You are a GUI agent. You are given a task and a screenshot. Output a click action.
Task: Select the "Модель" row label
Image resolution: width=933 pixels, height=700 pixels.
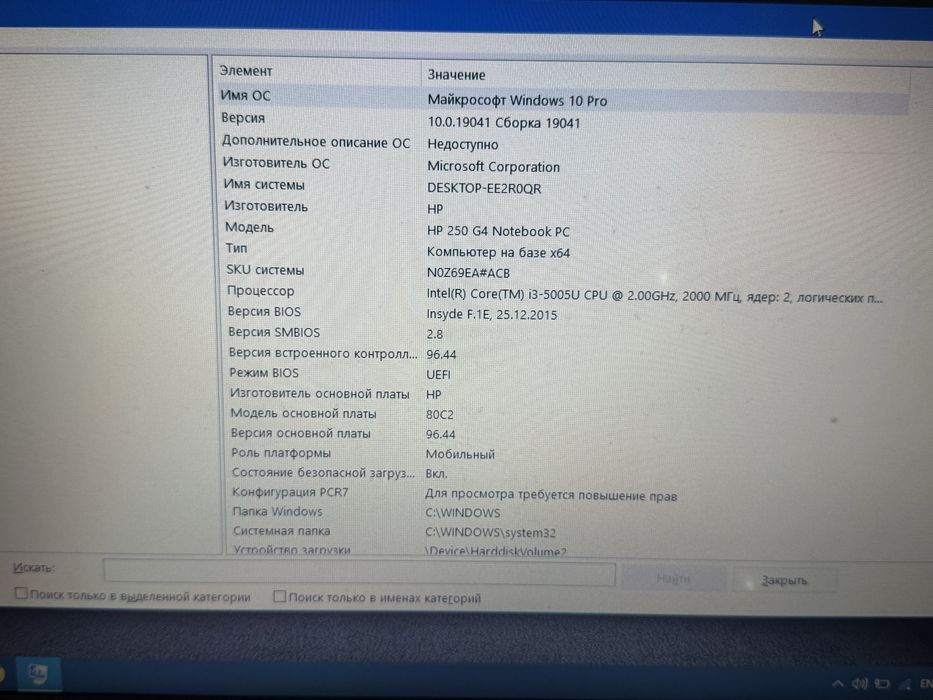(x=249, y=227)
